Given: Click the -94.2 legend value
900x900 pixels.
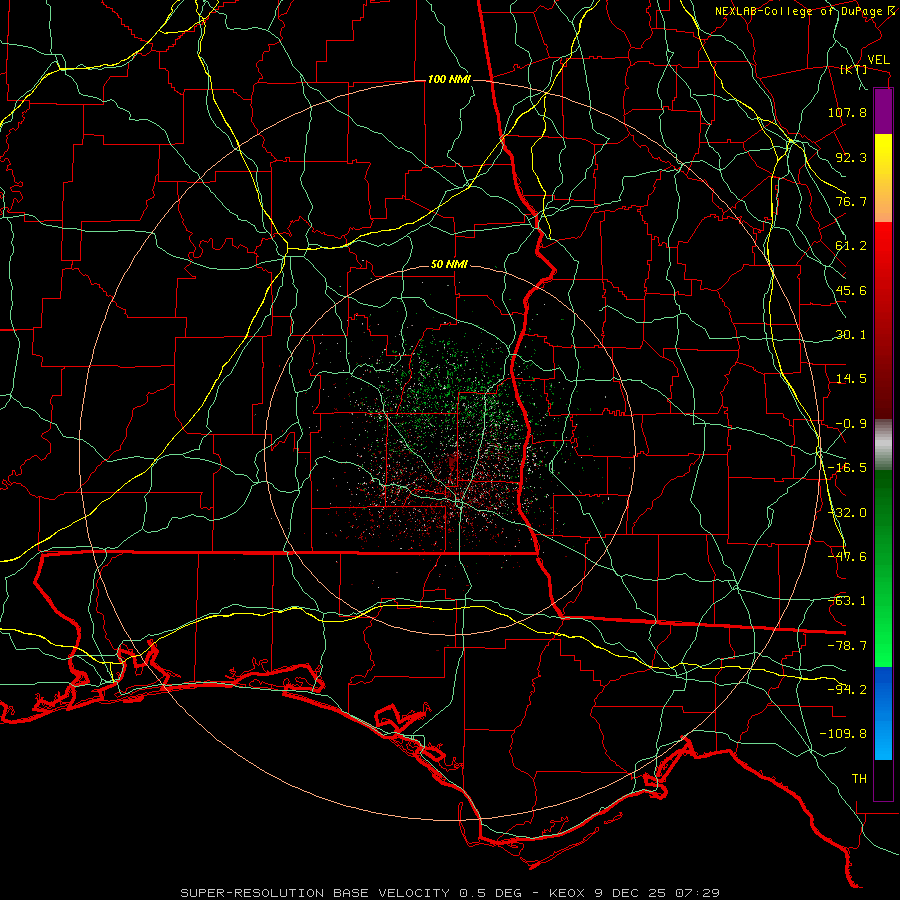Looking at the screenshot, I should [x=847, y=690].
